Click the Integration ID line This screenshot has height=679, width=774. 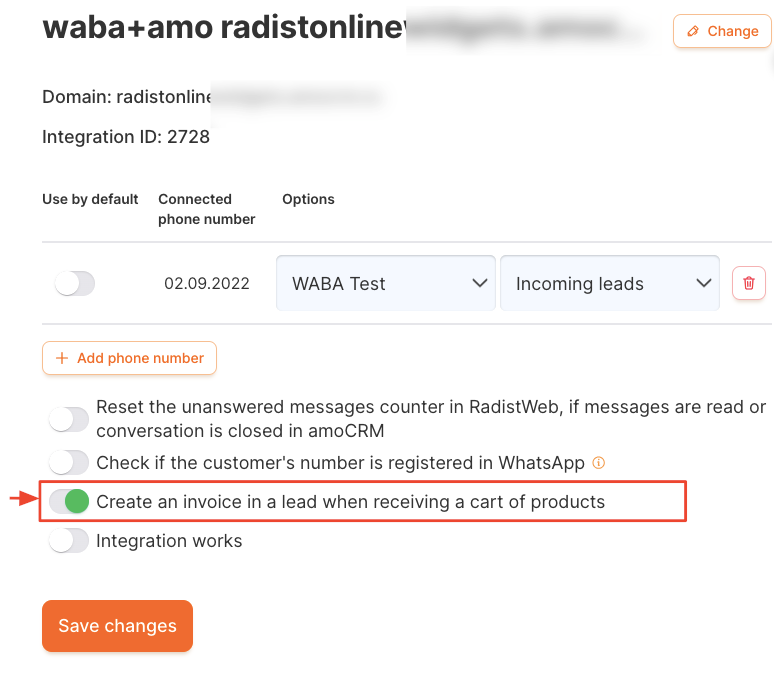126,137
